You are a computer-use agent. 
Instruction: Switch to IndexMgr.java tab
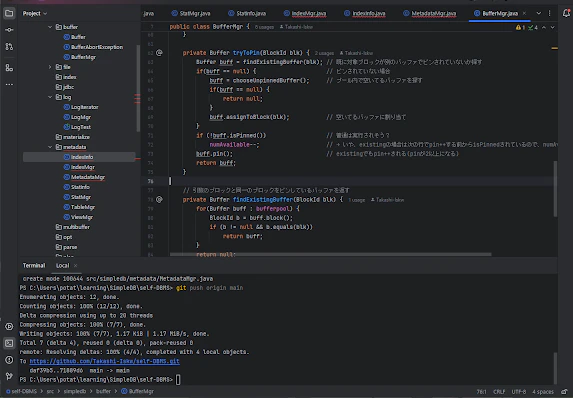305,14
